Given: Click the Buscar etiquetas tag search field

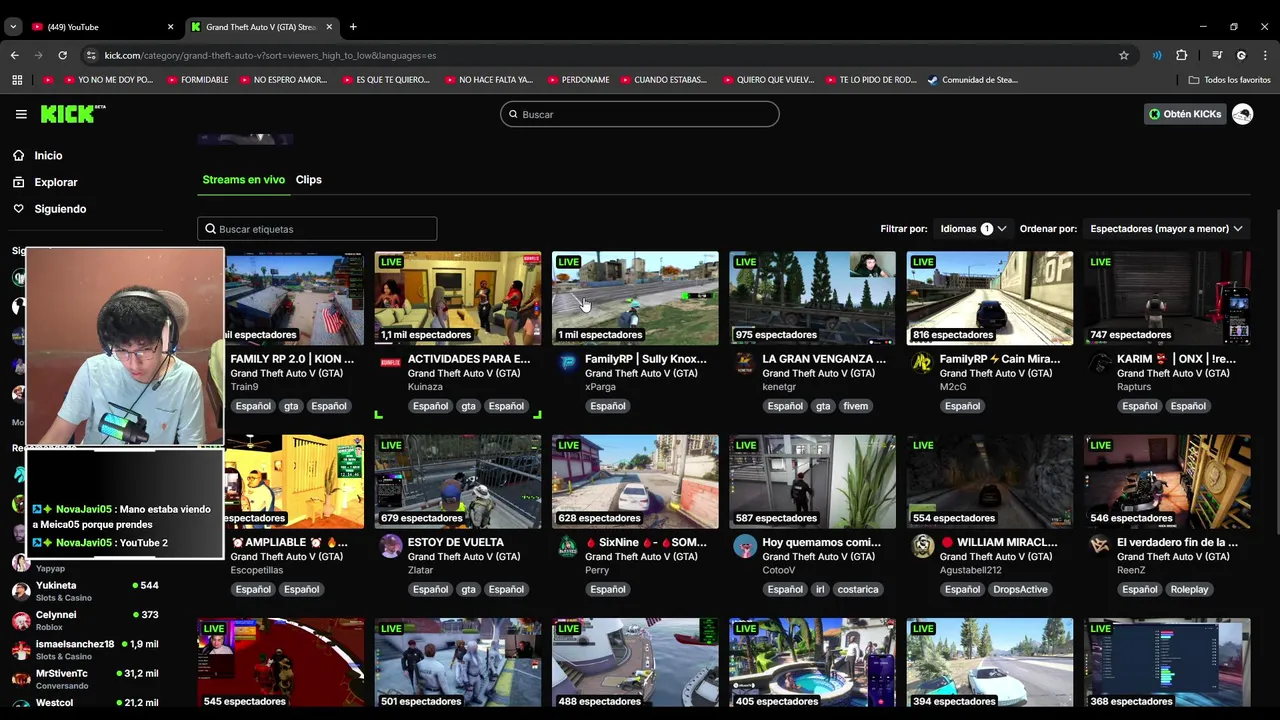Looking at the screenshot, I should click(317, 229).
